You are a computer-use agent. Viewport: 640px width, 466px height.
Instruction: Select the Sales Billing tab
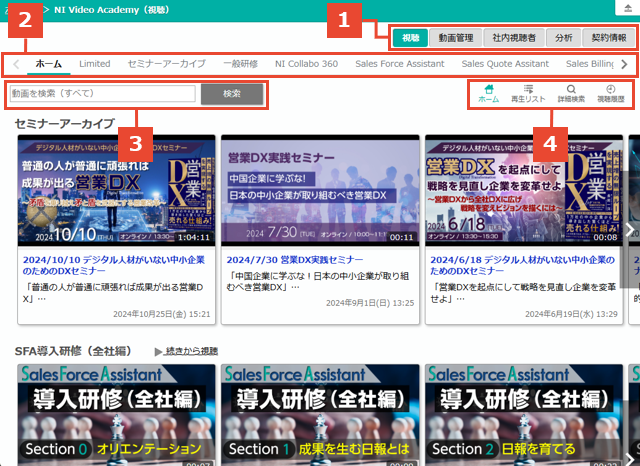[x=589, y=64]
